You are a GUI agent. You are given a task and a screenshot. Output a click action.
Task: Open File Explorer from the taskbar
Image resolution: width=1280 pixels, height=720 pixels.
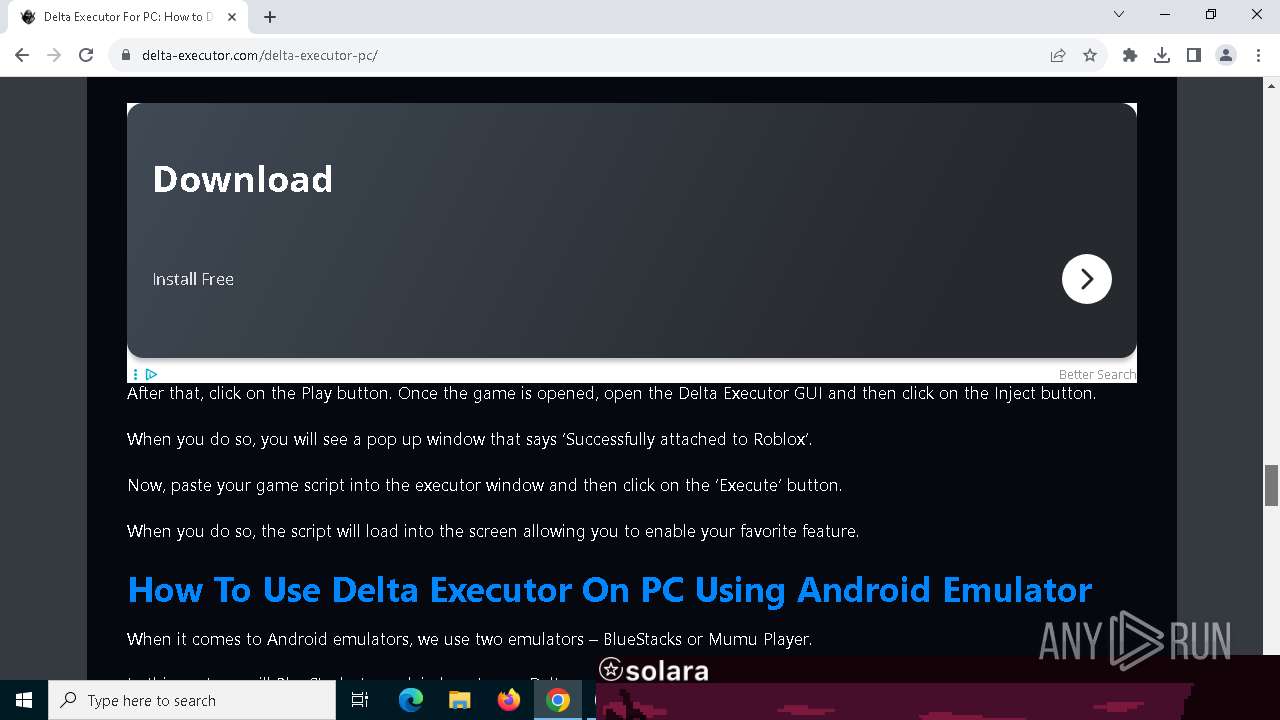[x=460, y=700]
